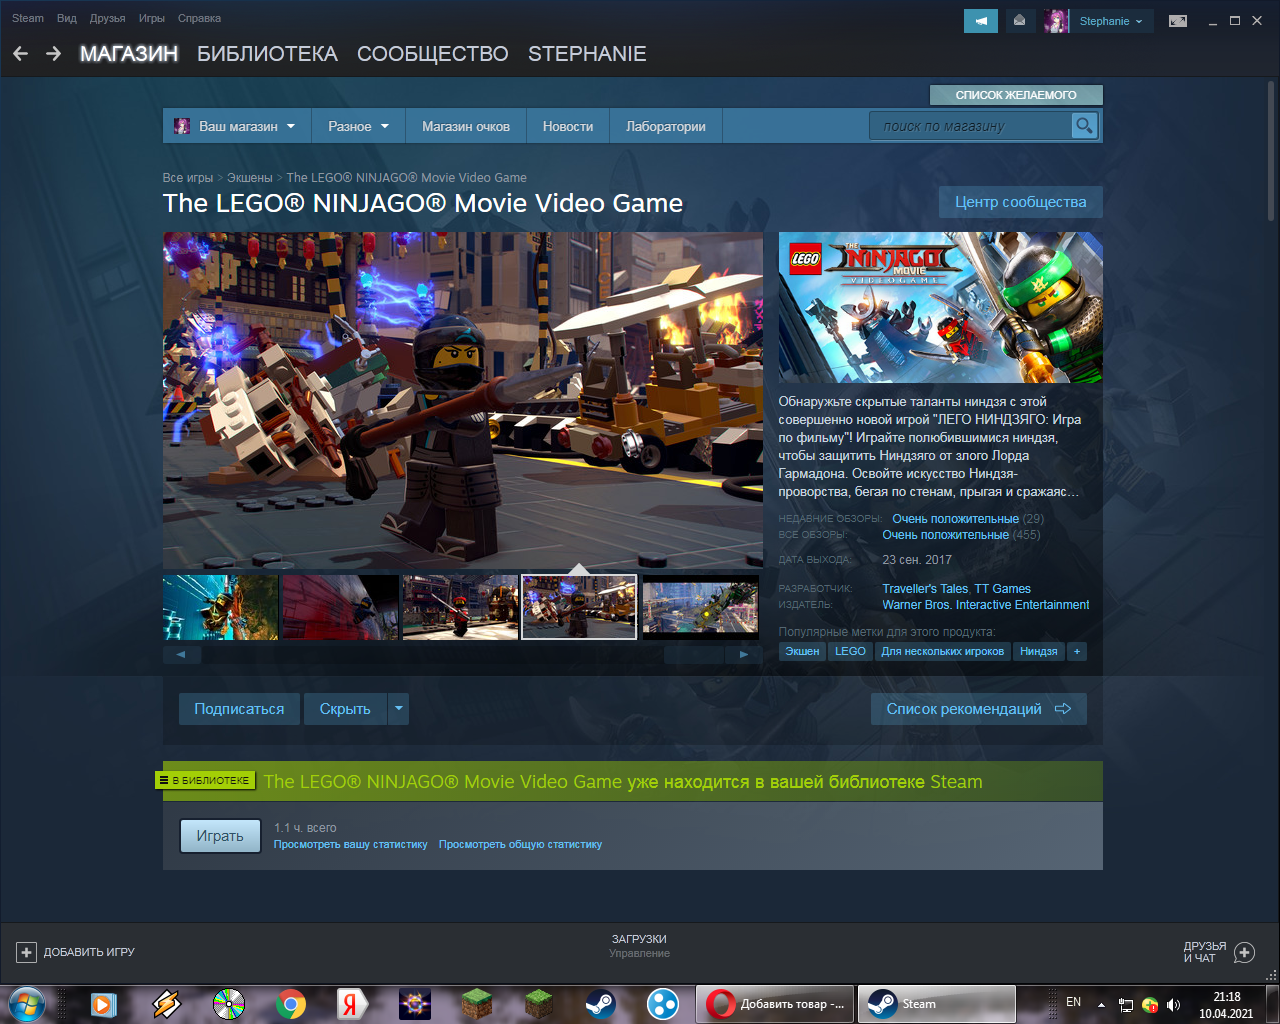Select the last screenshot thumbnail with flying dragon
1280x1024 pixels.
coord(701,607)
